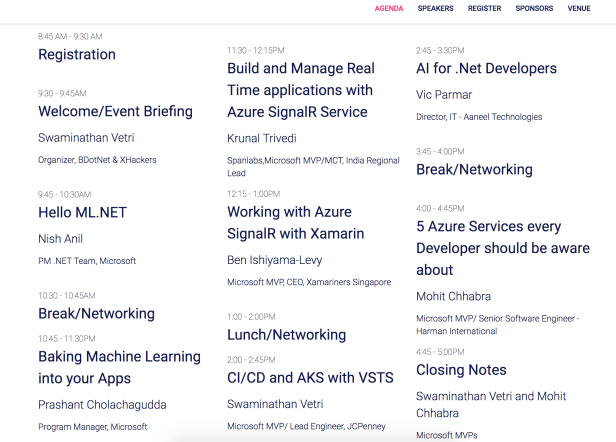Image resolution: width=616 pixels, height=442 pixels.
Task: Click the 4:45 - 5:00PM time label
Action: tap(440, 352)
